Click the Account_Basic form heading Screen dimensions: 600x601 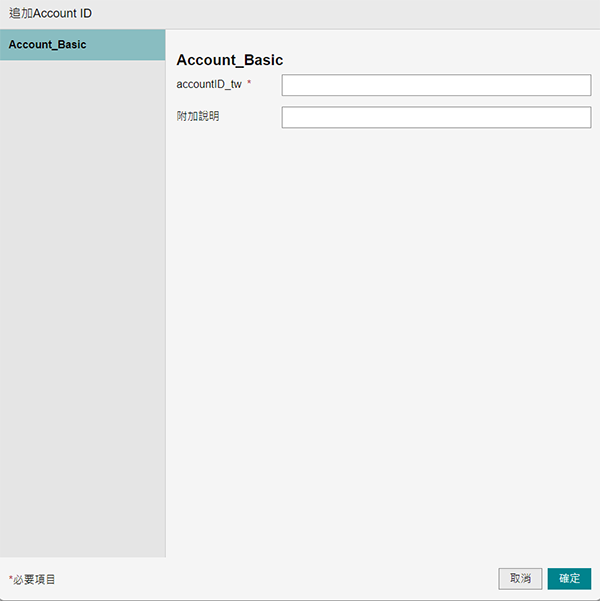pyautogui.click(x=229, y=61)
